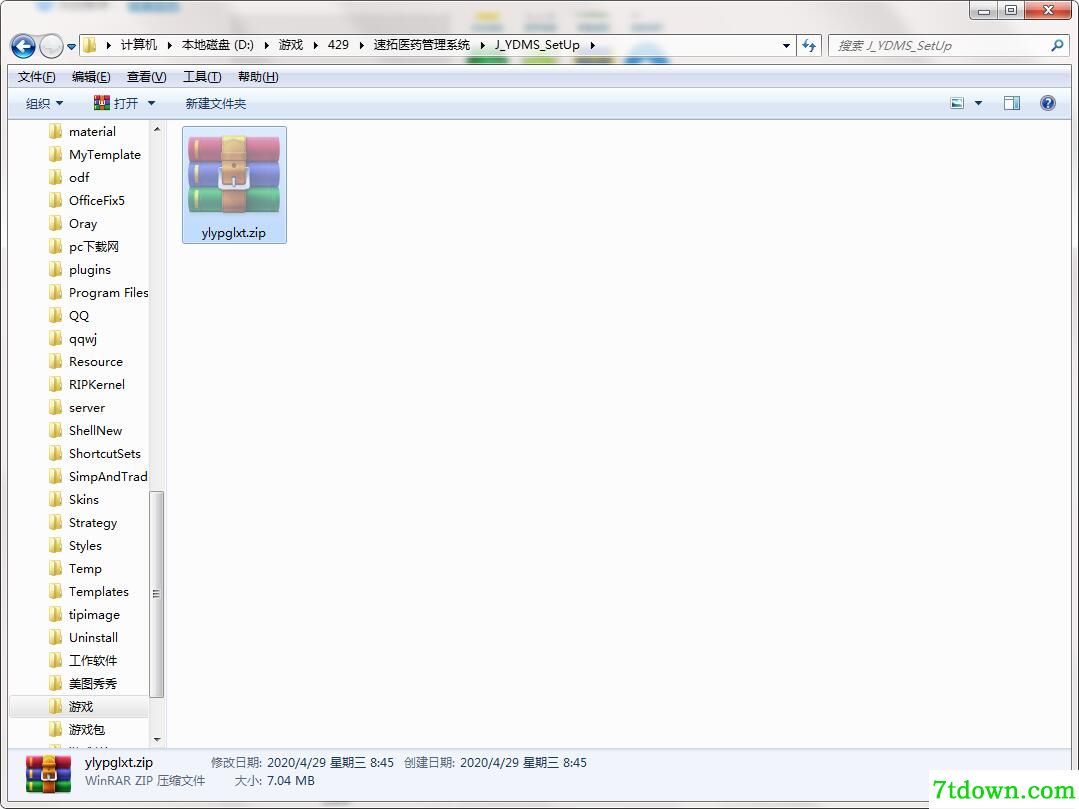Image resolution: width=1079 pixels, height=809 pixels.
Task: Open the 工具(T) menu
Action: click(202, 76)
